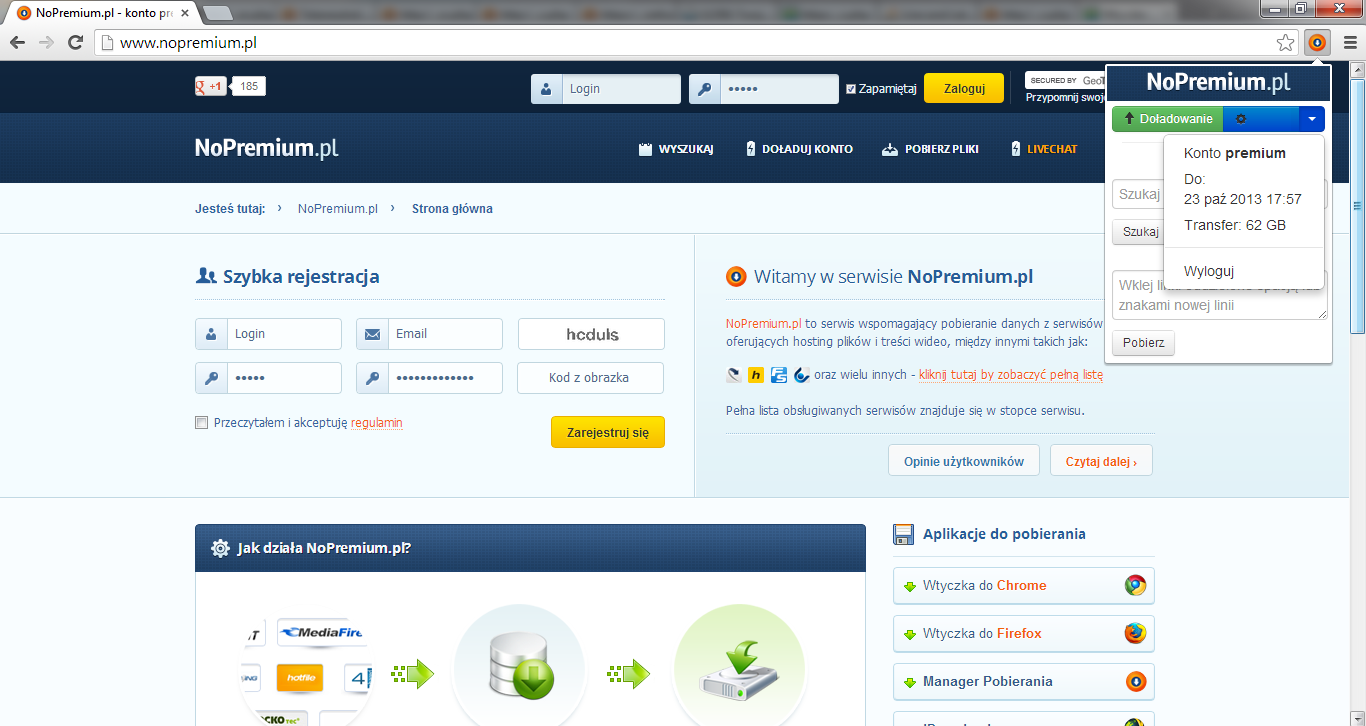Click the registration Login field
Screen dimensions: 1366x726
click(268, 334)
